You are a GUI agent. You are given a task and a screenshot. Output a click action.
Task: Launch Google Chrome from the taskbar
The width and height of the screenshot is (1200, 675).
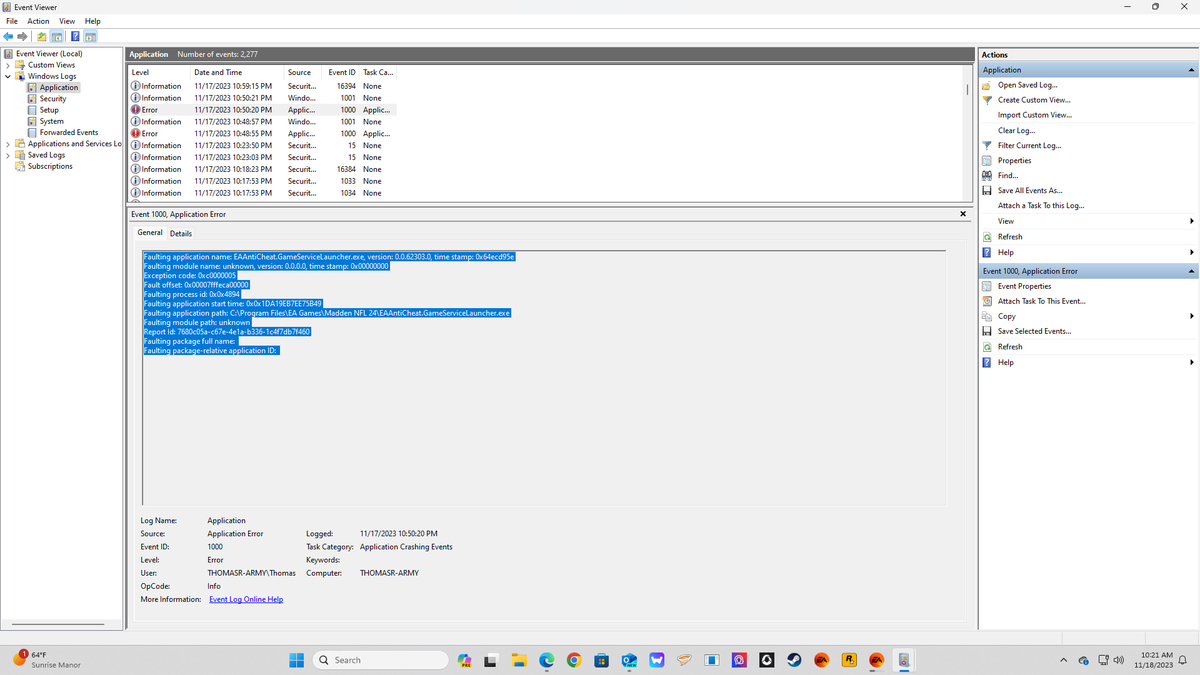[573, 660]
